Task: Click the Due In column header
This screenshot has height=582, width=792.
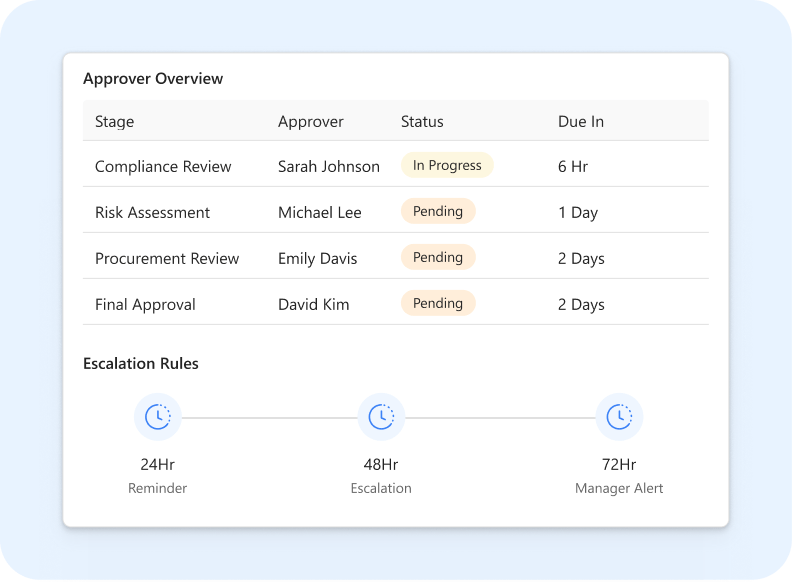Action: click(581, 122)
